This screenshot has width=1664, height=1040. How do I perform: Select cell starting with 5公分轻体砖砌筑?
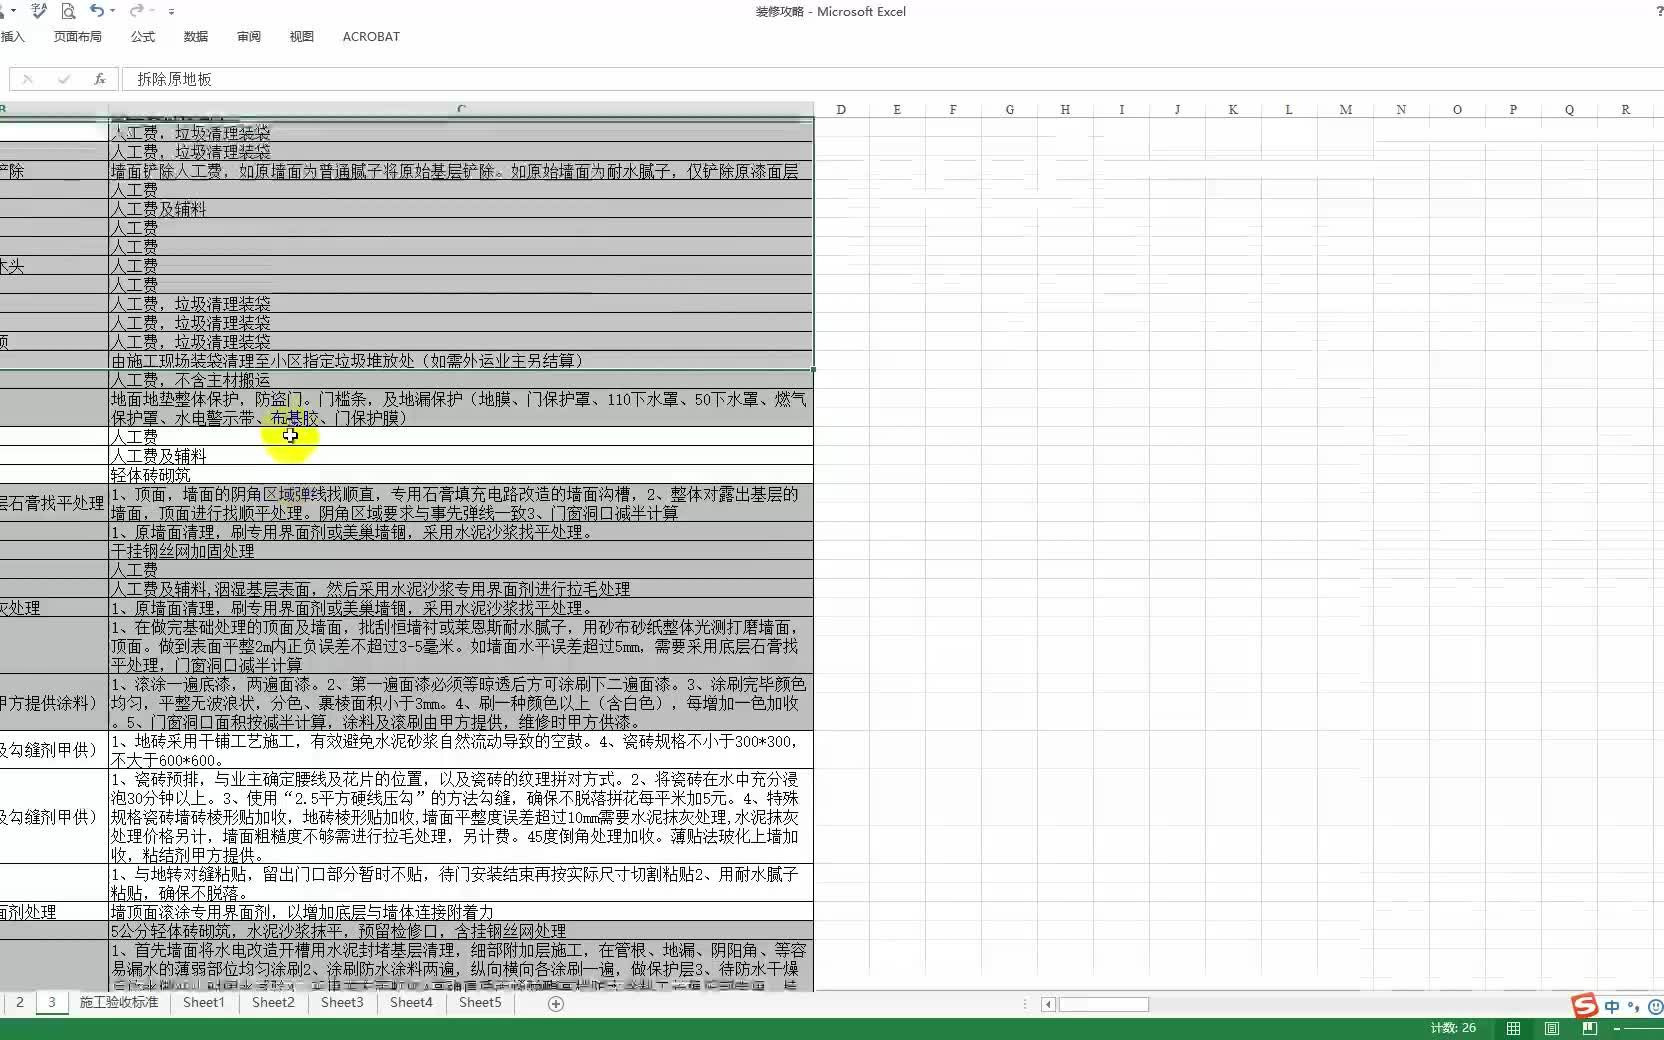coord(461,931)
